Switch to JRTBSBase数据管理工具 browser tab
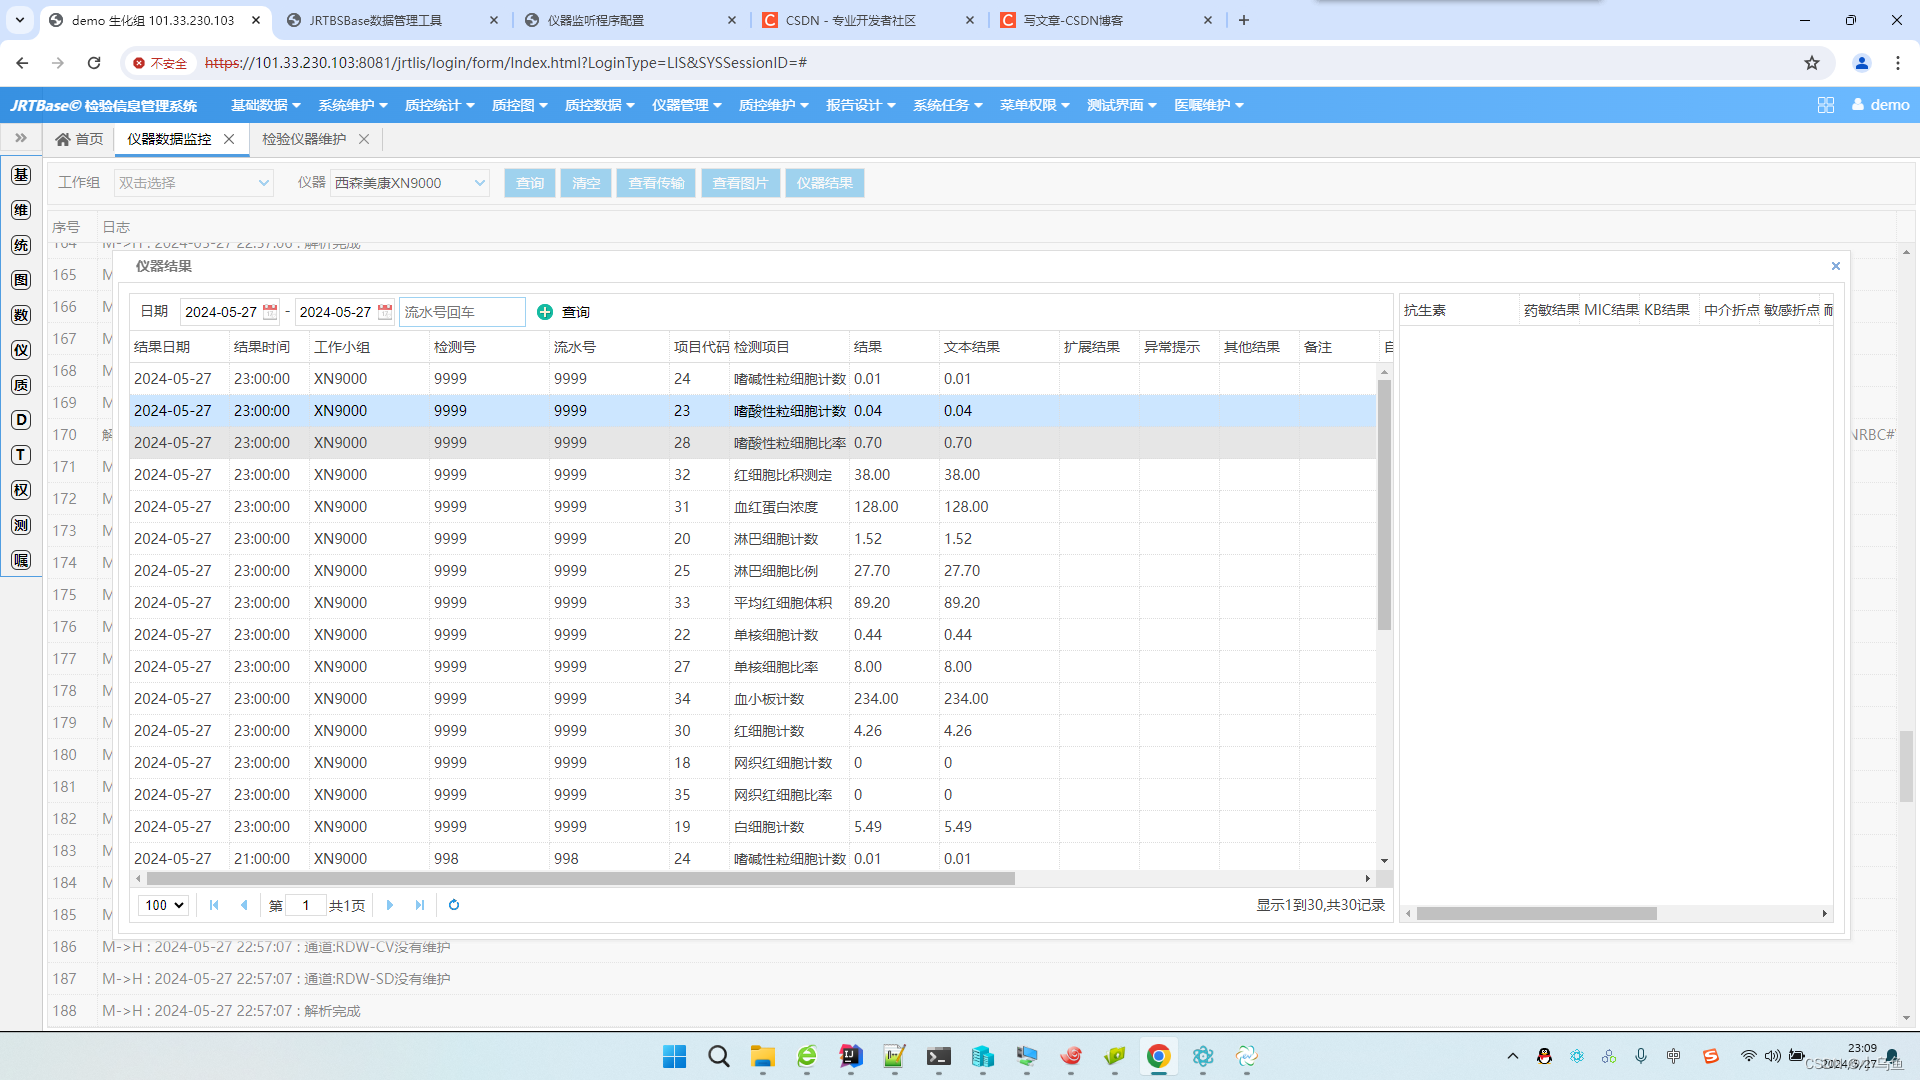Screen dimensions: 1920x1080 tap(392, 20)
